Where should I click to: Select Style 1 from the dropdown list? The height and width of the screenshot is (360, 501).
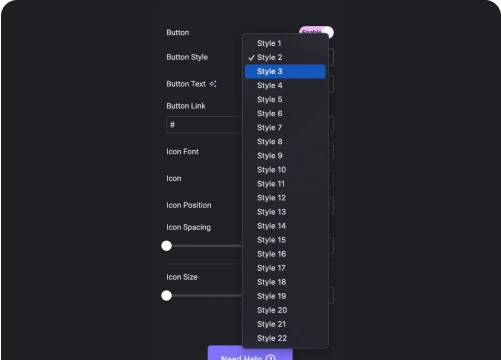click(x=285, y=43)
